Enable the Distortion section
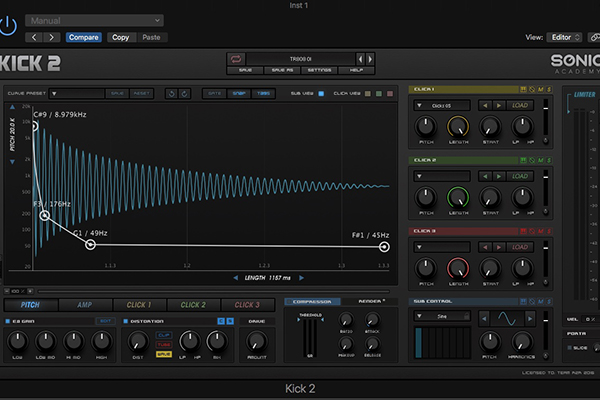This screenshot has width=600, height=400. 126,321
